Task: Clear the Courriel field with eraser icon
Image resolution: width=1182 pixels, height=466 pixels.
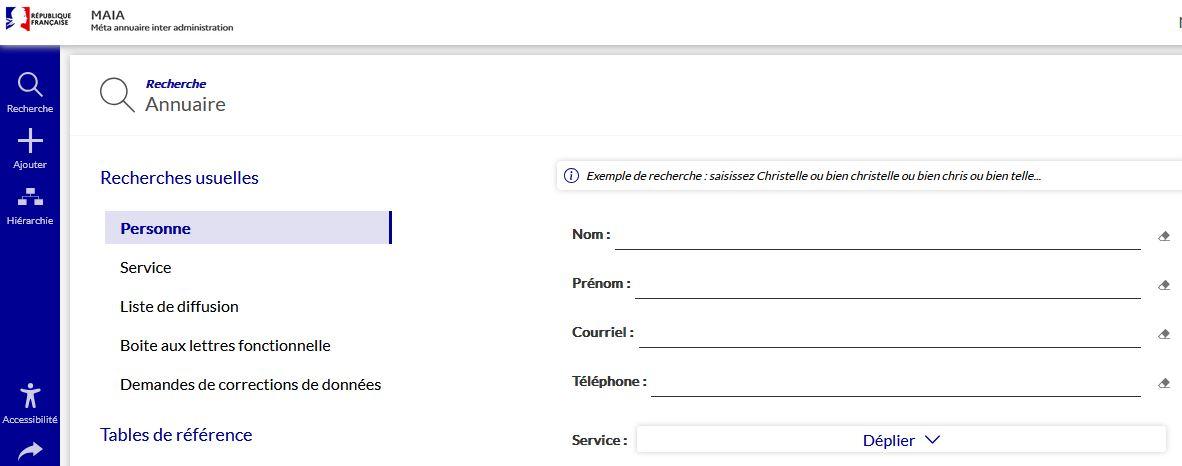Action: tap(1164, 334)
